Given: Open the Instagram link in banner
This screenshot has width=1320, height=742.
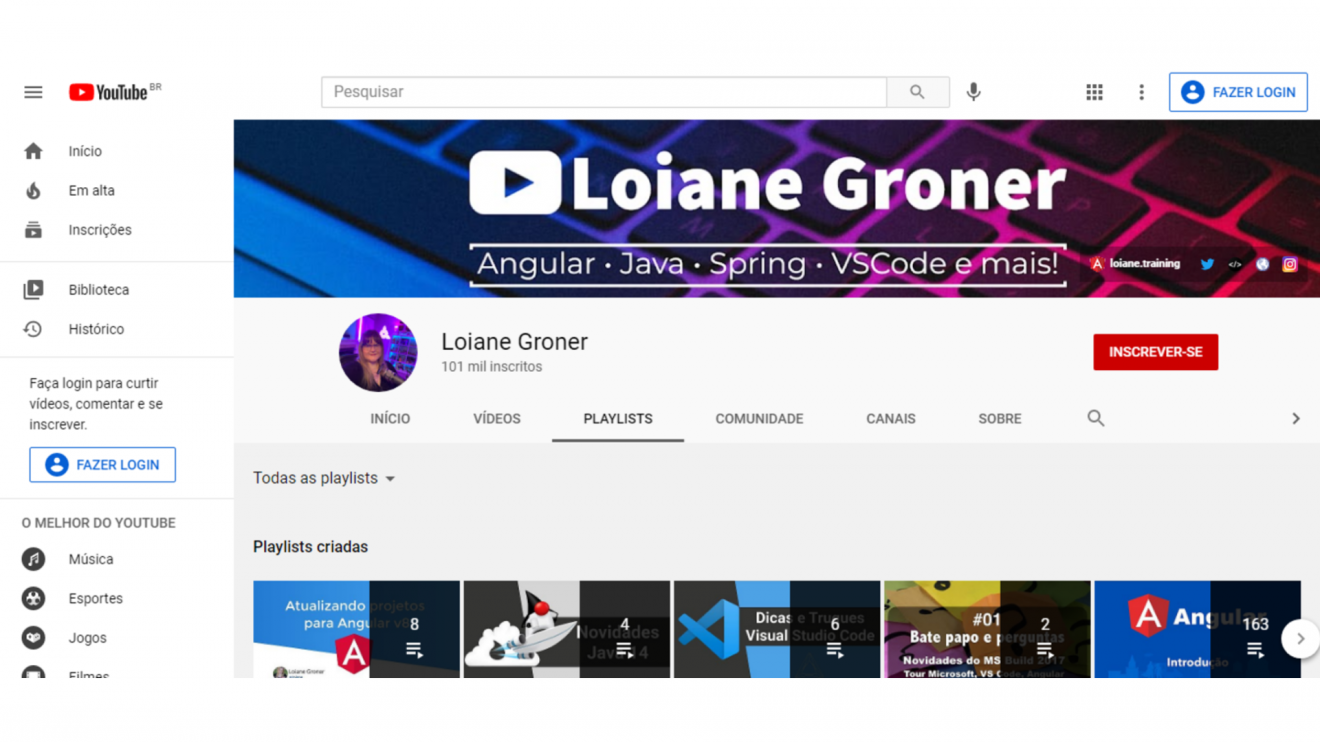Looking at the screenshot, I should coord(1290,265).
